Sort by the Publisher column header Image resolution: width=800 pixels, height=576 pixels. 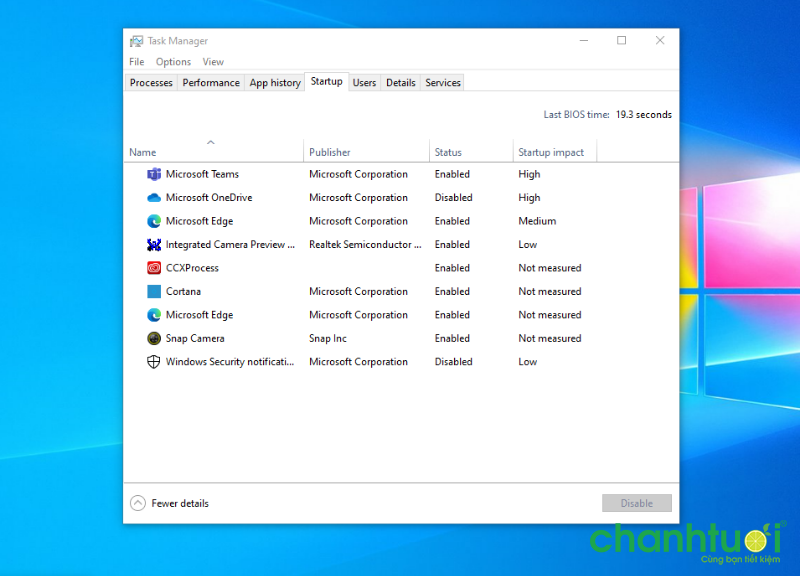pos(366,152)
